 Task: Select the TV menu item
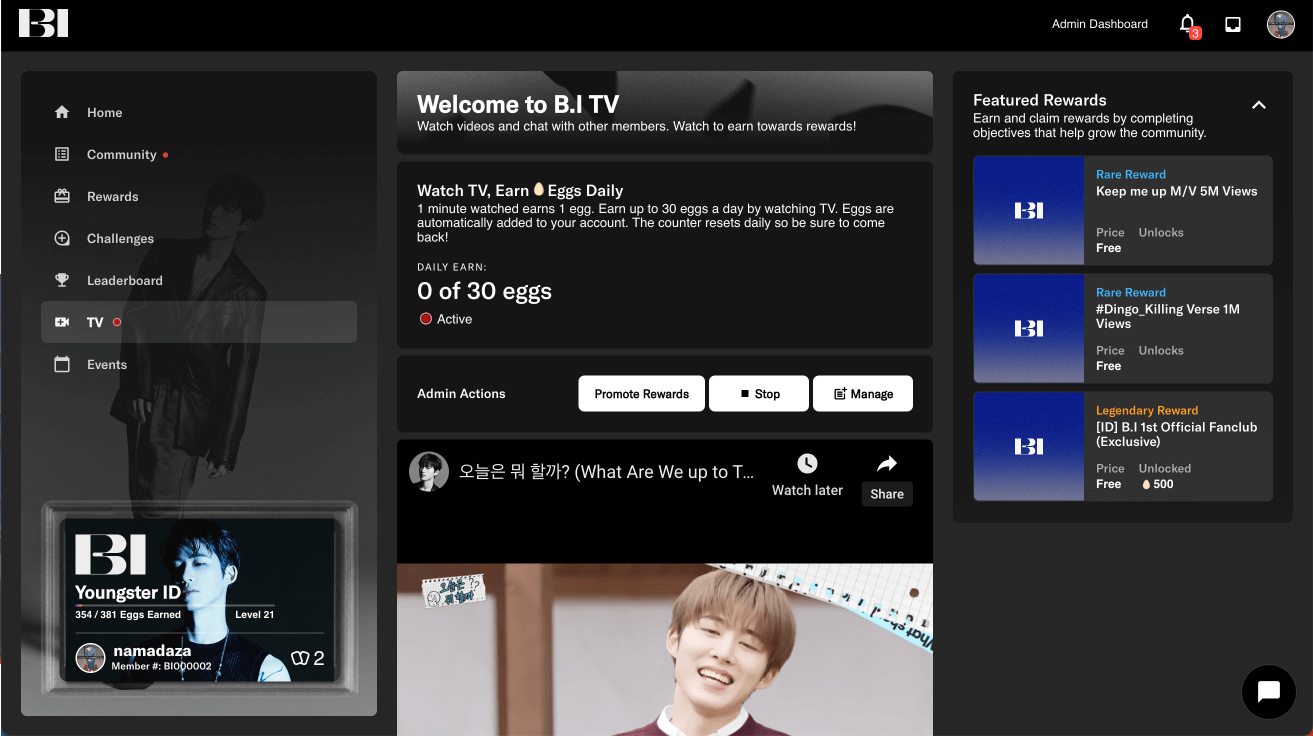click(199, 322)
